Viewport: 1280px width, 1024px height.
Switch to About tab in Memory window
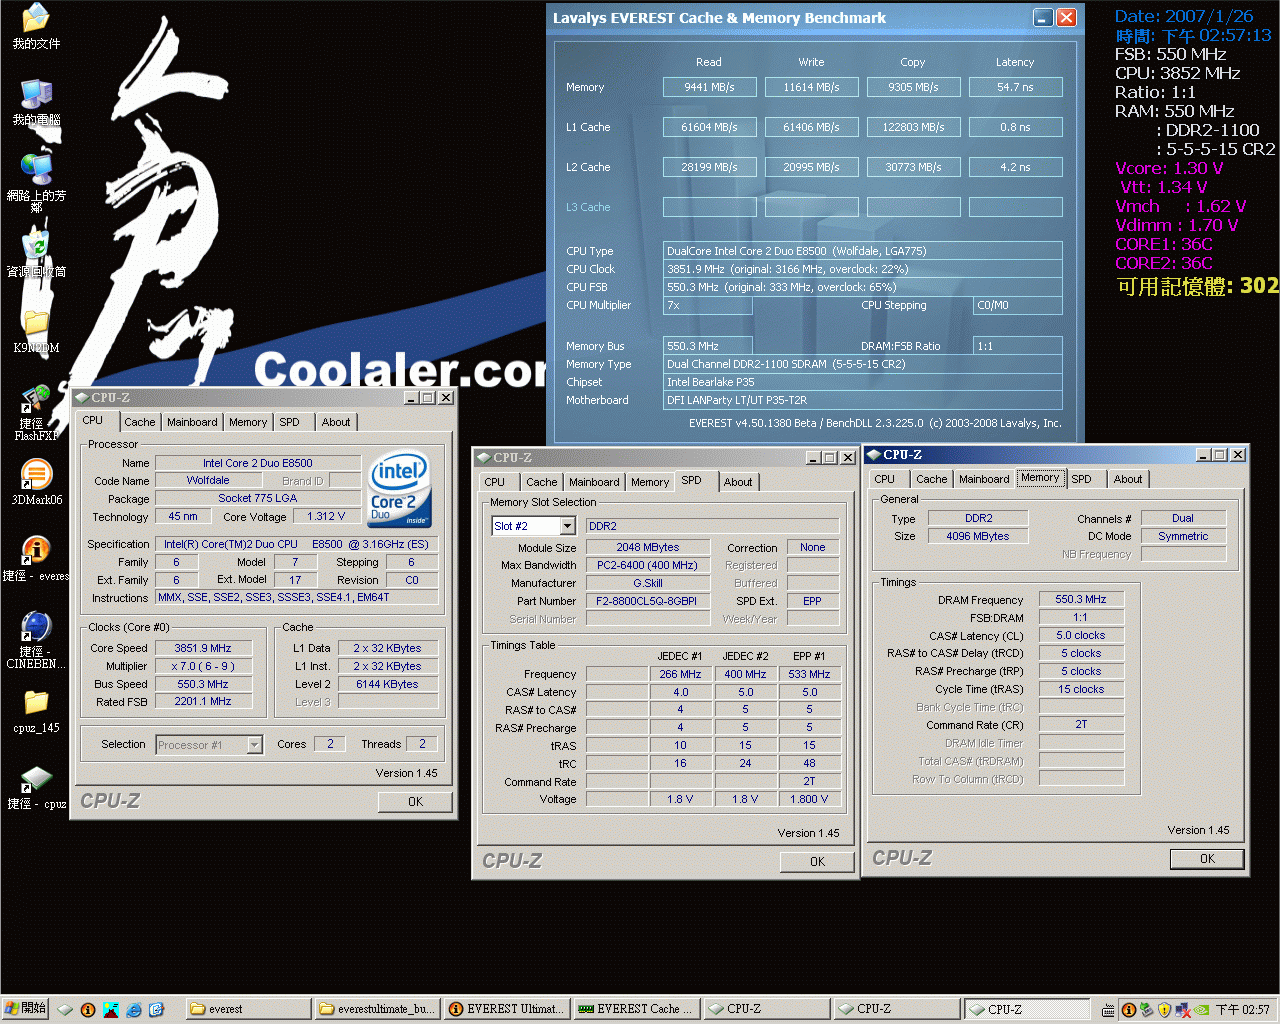(1128, 479)
